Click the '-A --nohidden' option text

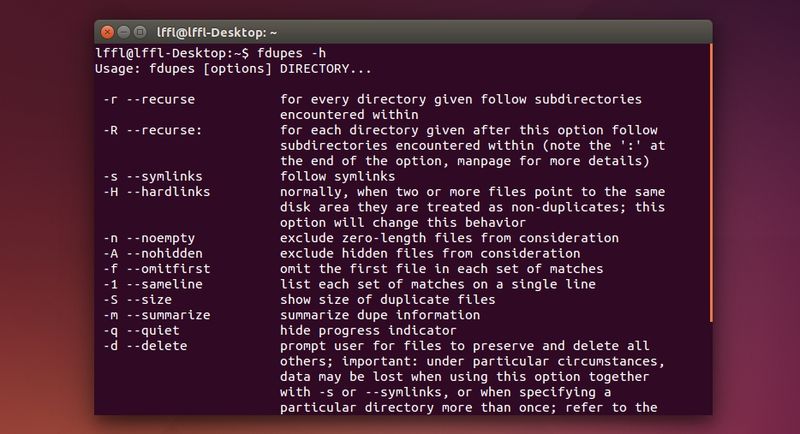pyautogui.click(x=158, y=253)
